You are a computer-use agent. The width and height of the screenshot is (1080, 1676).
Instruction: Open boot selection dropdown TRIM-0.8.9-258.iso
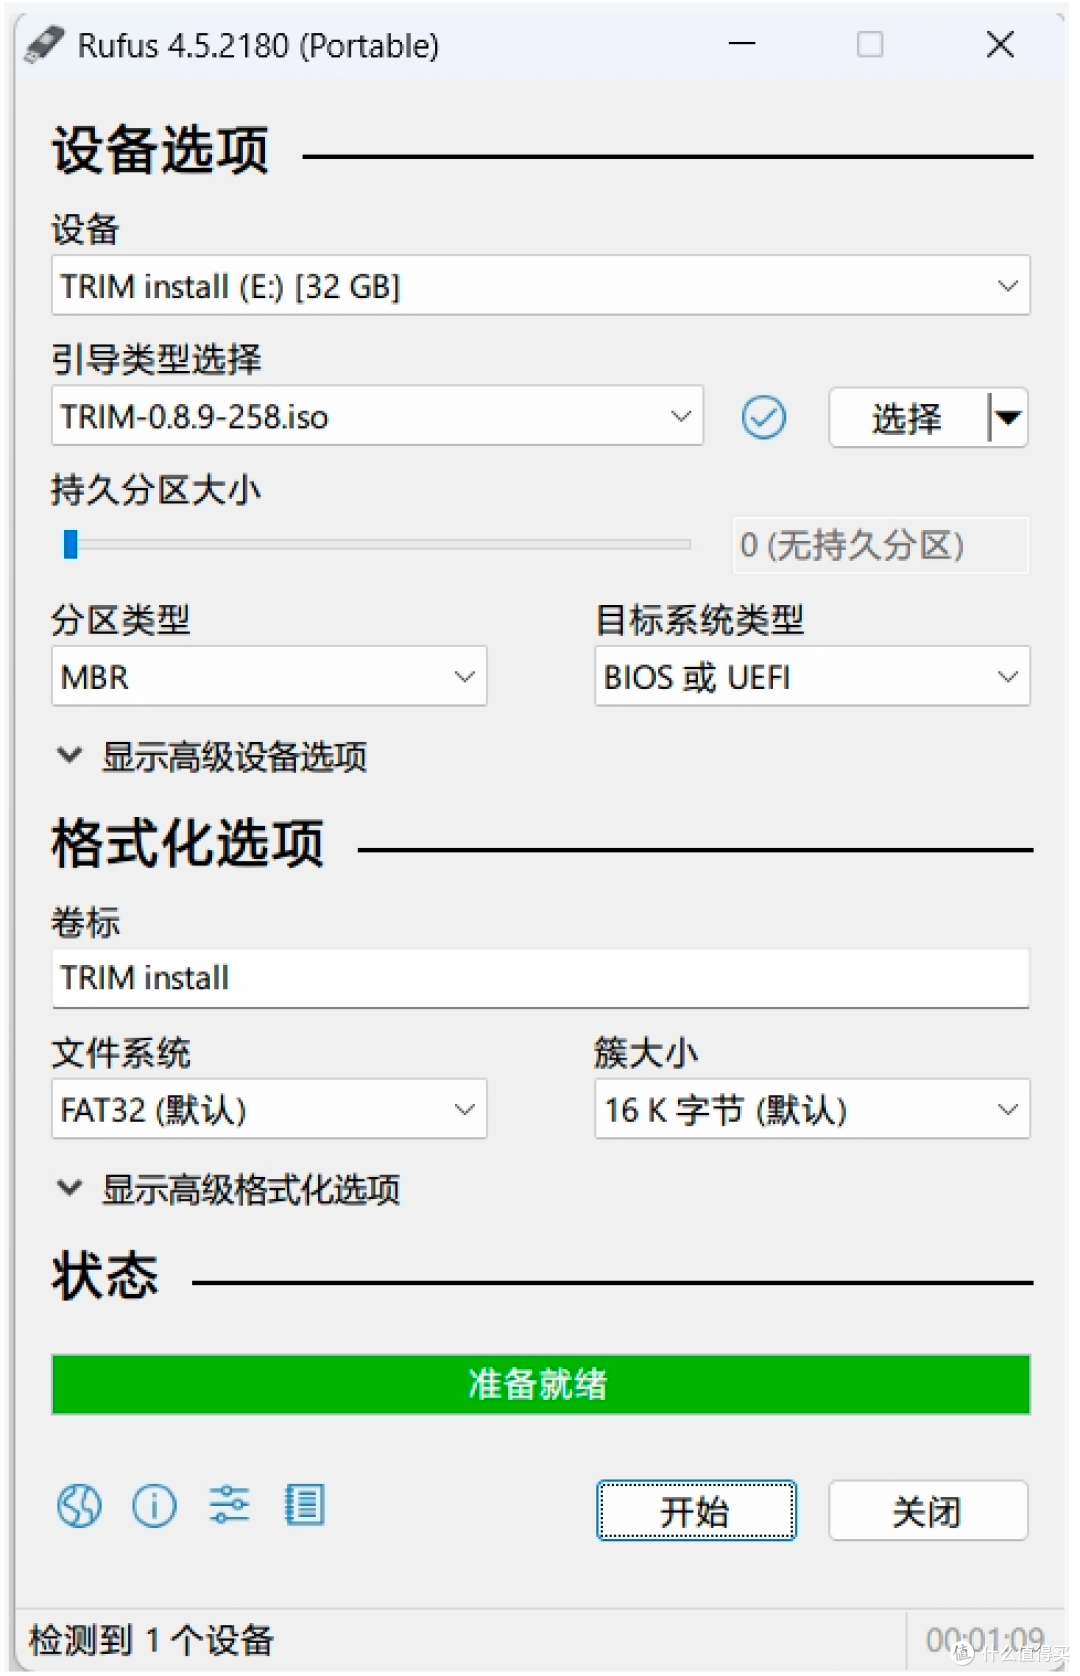(x=377, y=417)
